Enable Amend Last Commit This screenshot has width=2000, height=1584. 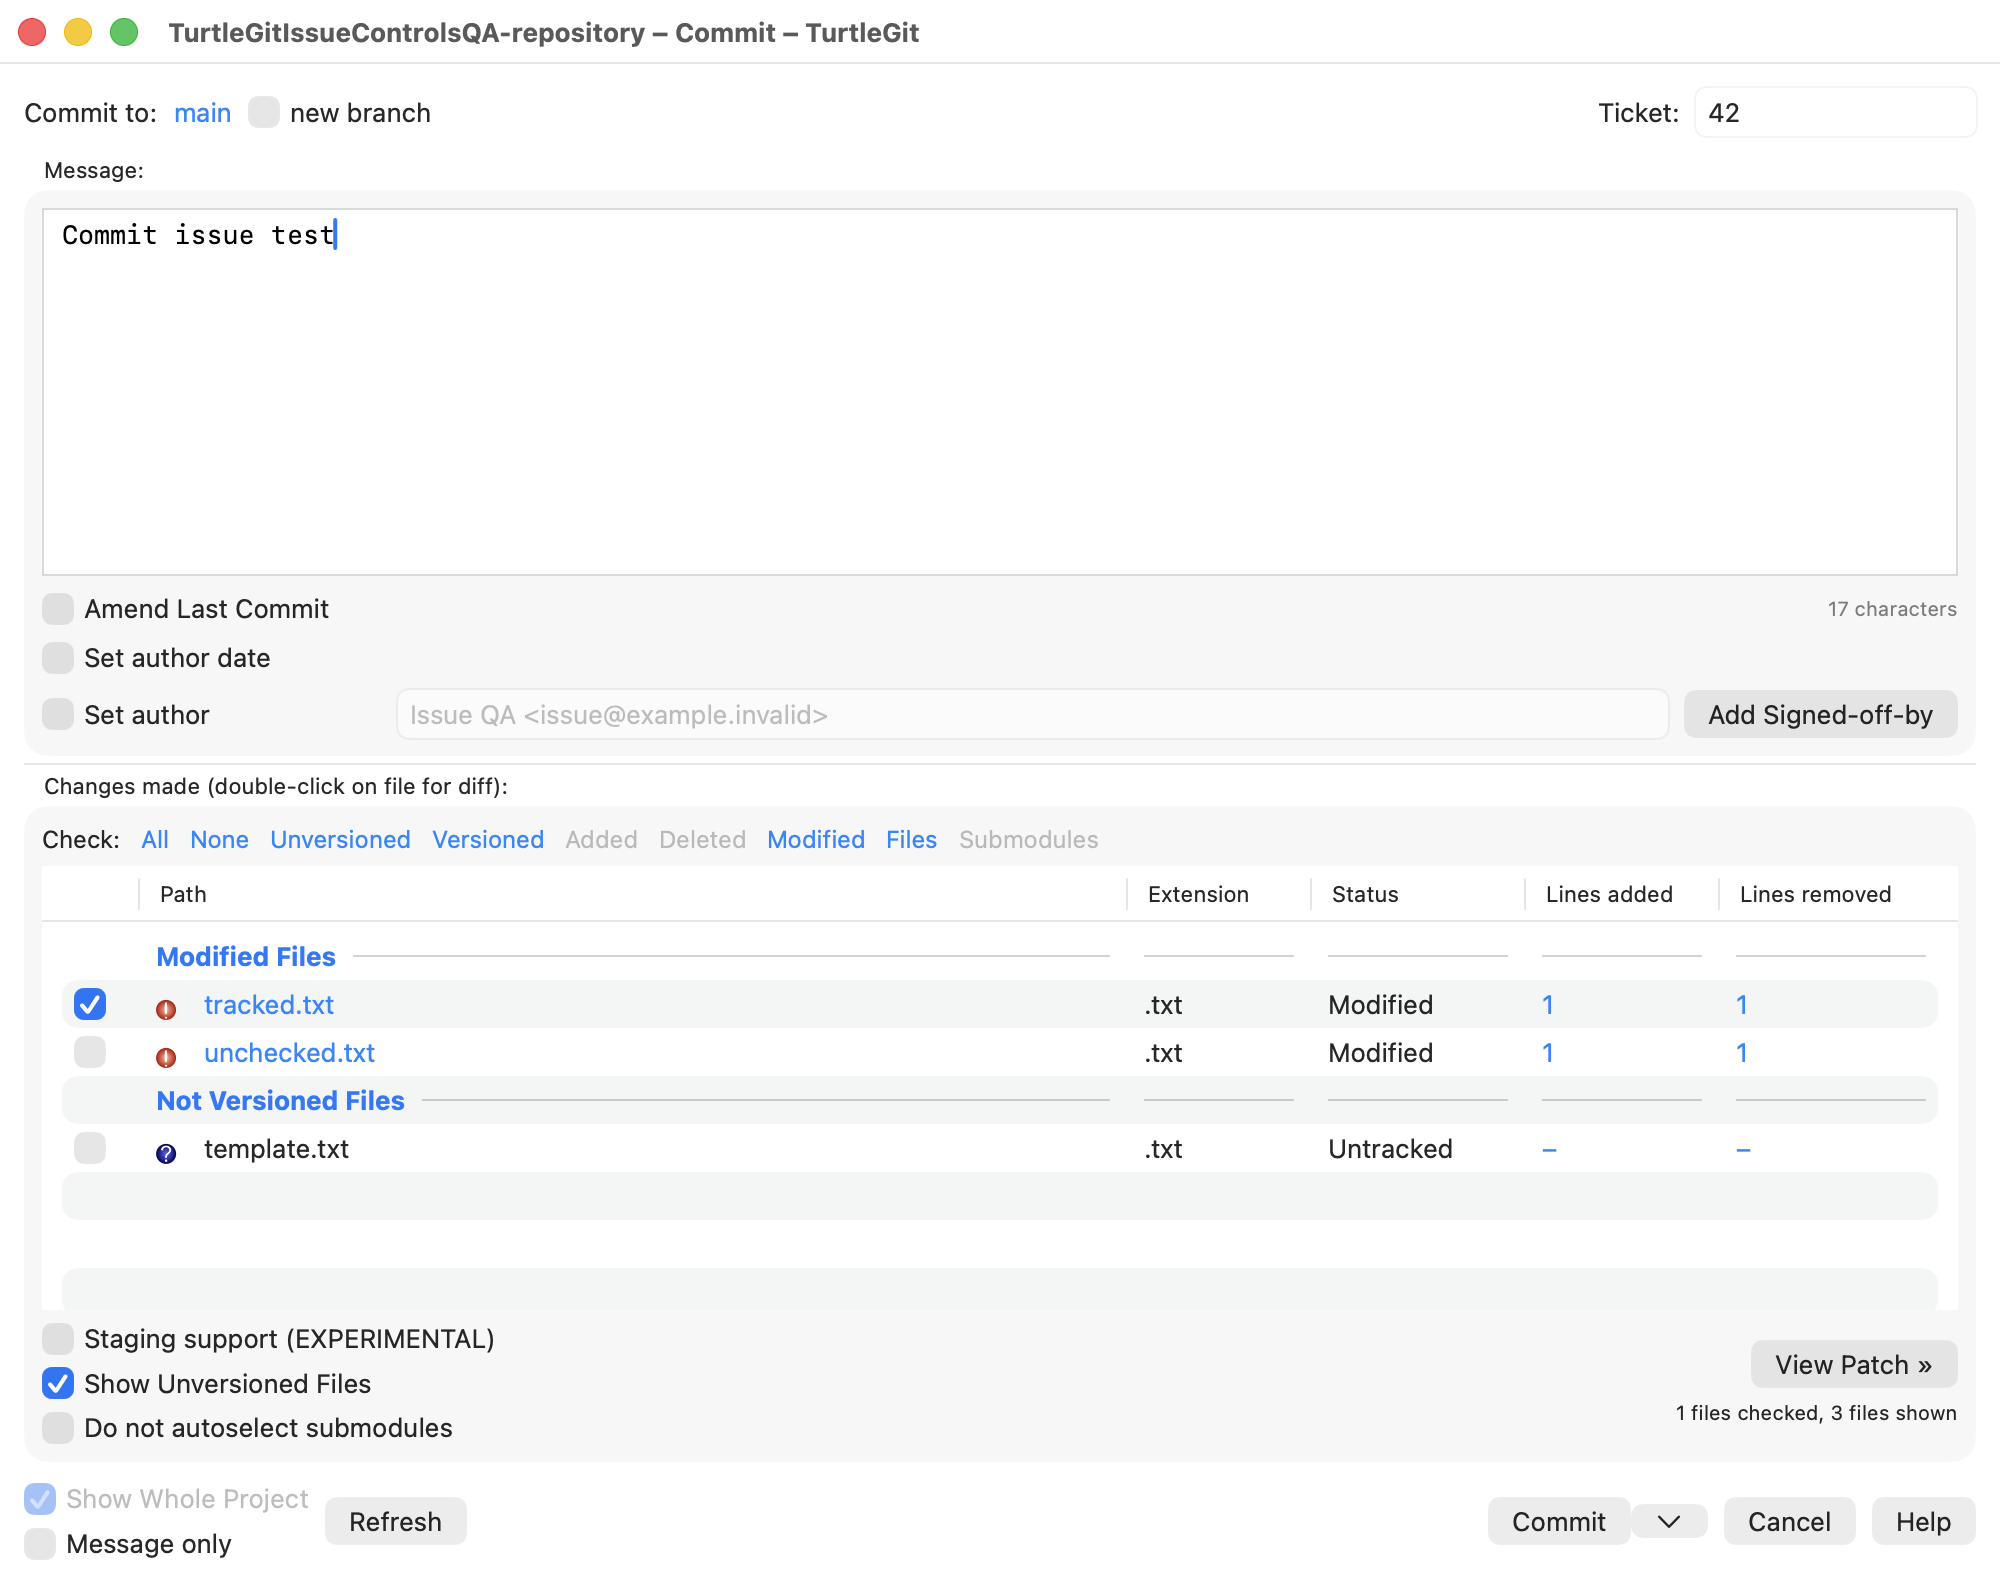[x=58, y=609]
